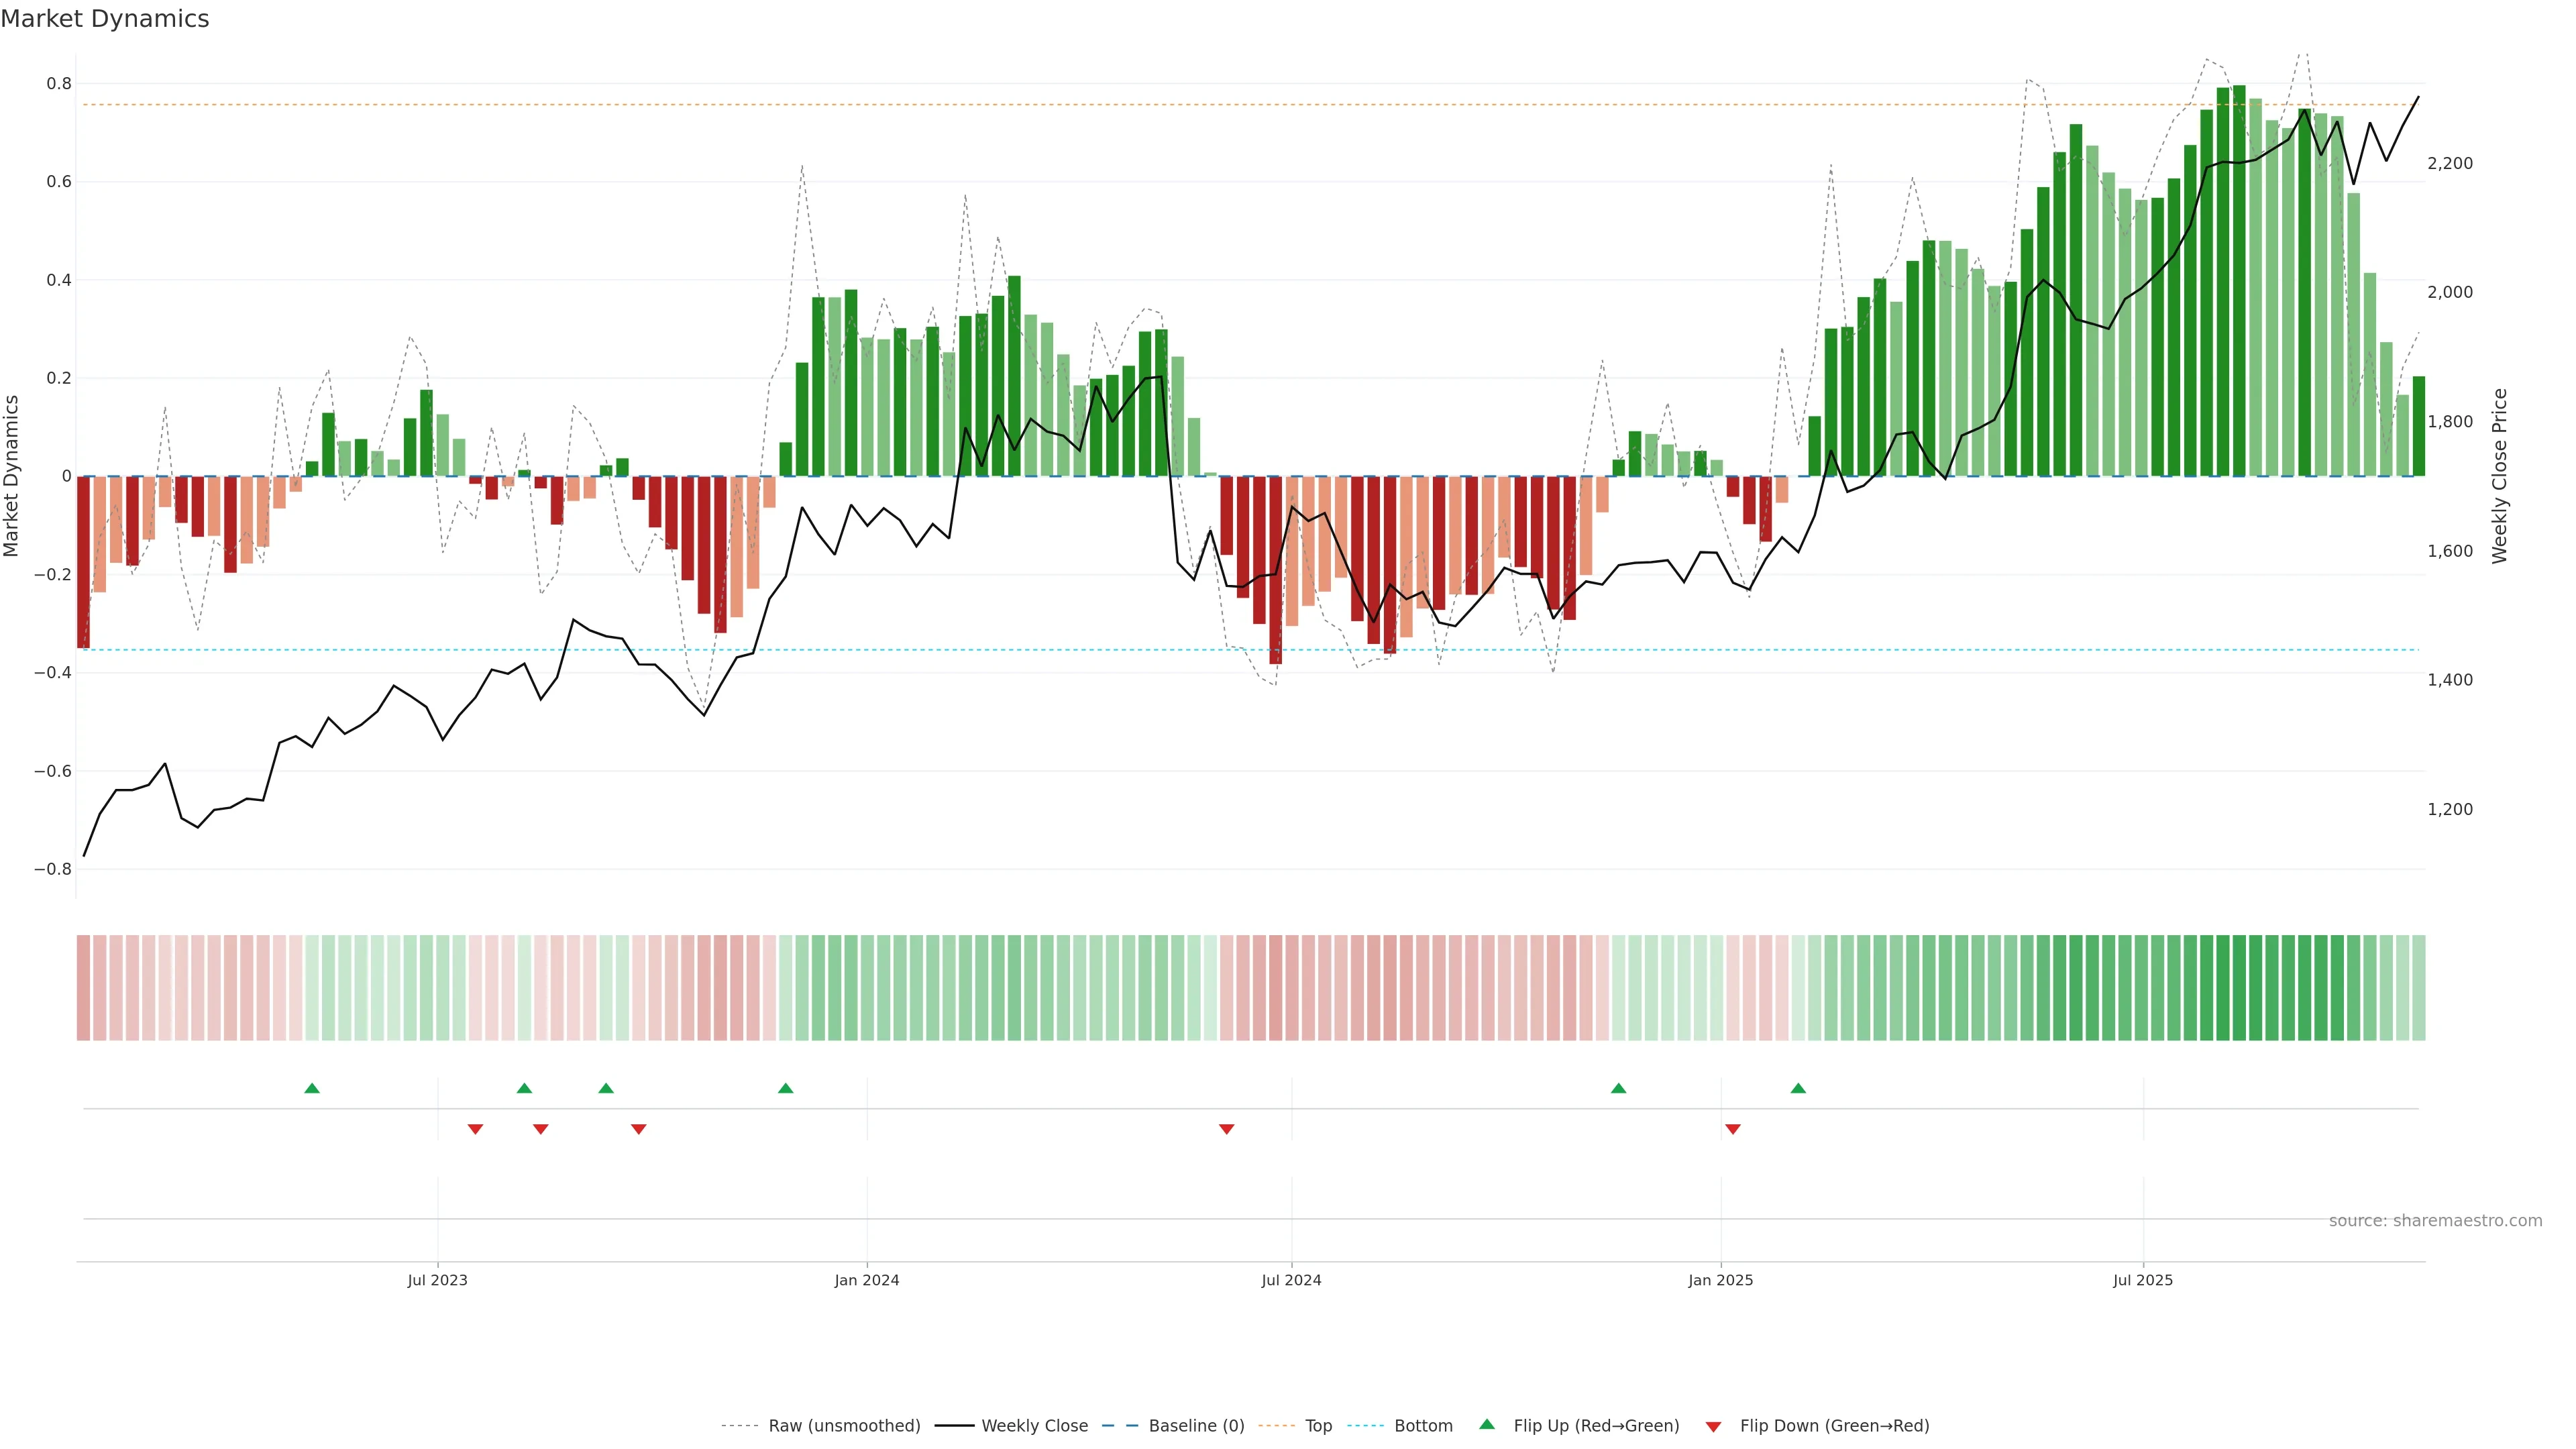Click the red flip-down triangle at Jan 2025
2576x1449 pixels.
[x=1733, y=1129]
